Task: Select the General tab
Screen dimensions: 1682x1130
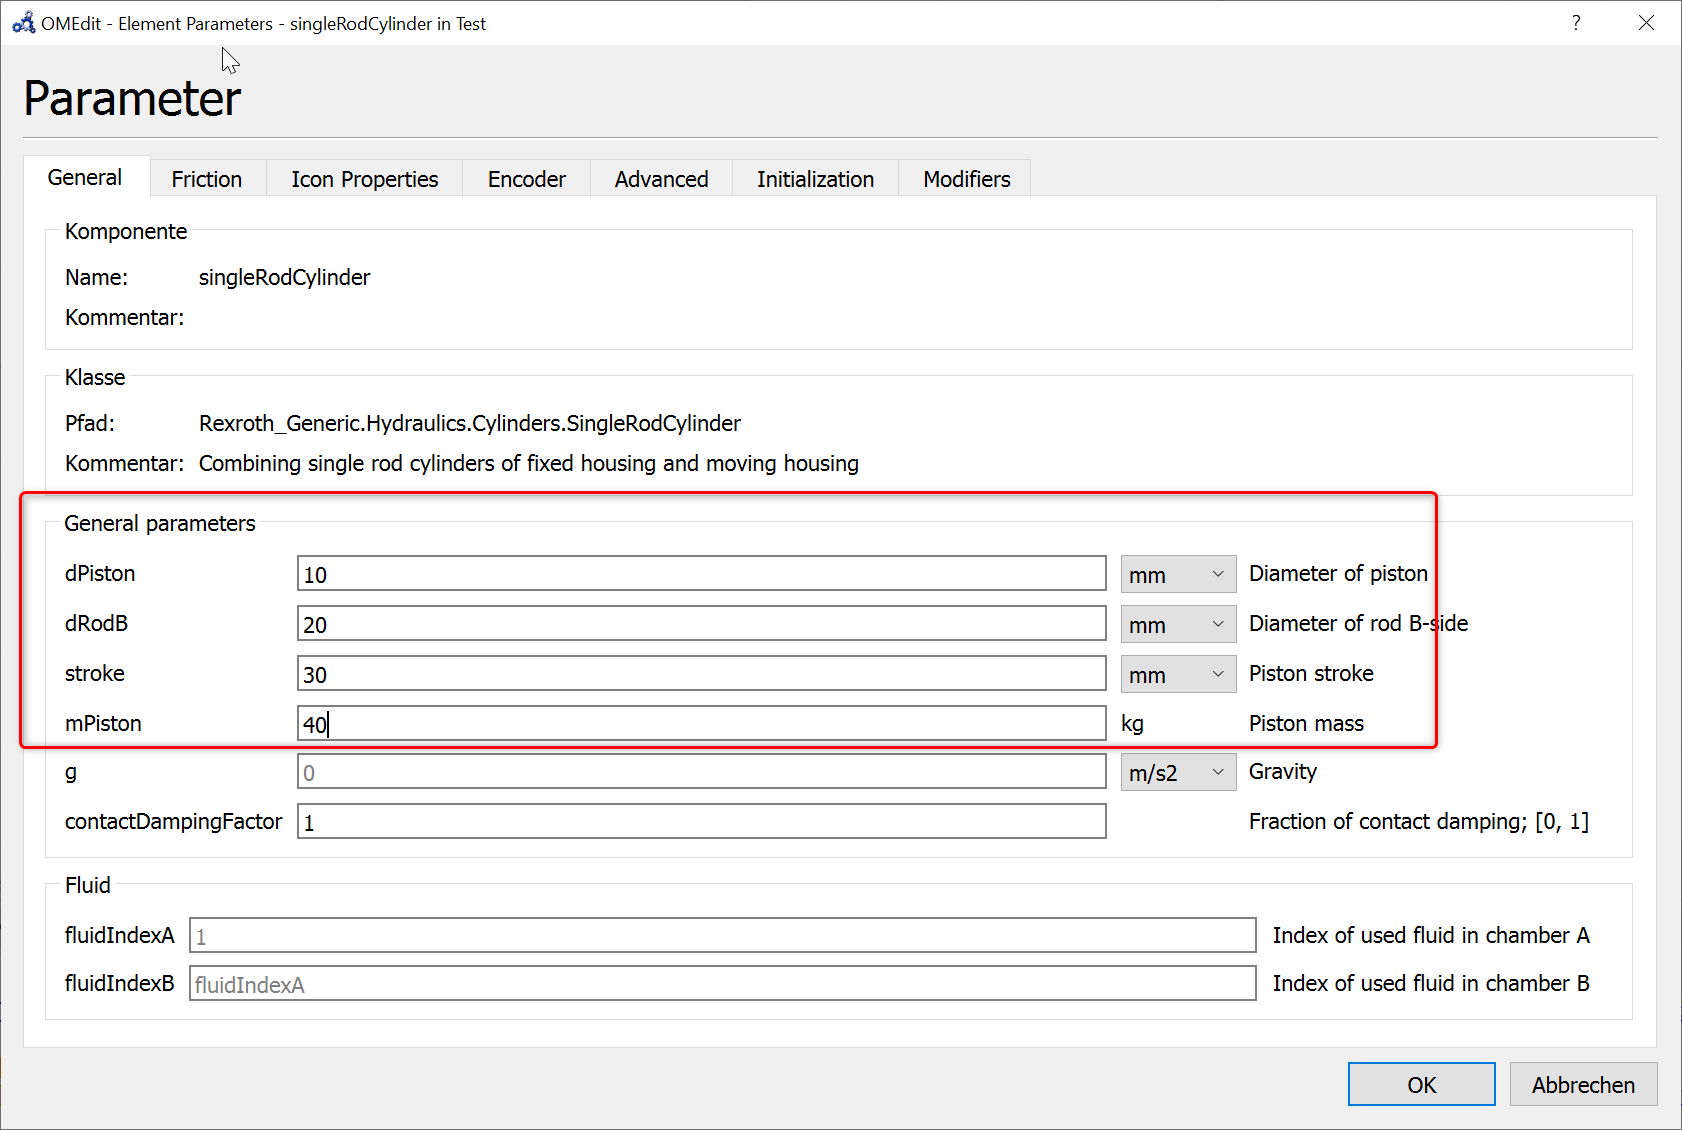Action: [85, 177]
